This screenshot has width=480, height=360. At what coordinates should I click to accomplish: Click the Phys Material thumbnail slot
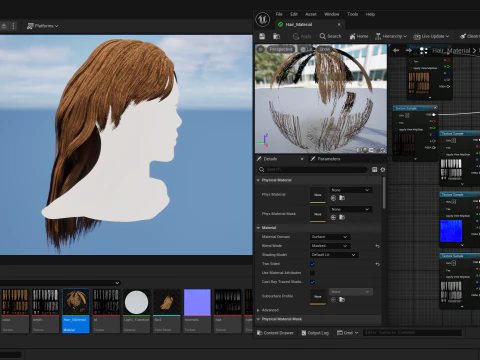coord(318,195)
